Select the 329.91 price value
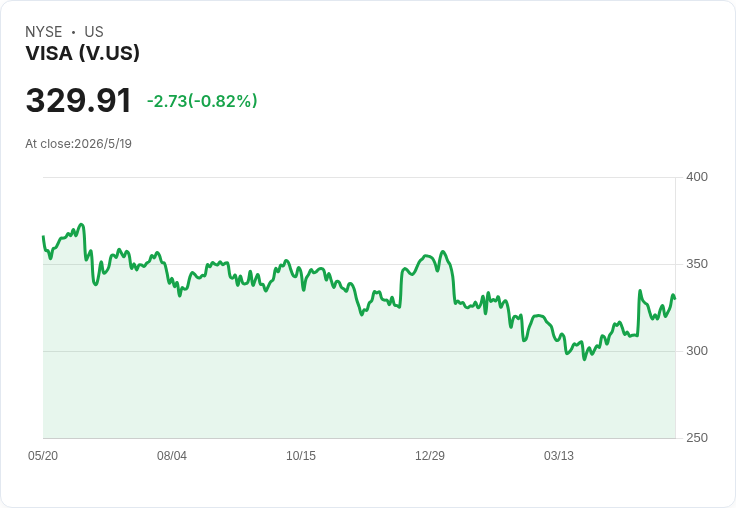This screenshot has width=736, height=508. (x=78, y=100)
